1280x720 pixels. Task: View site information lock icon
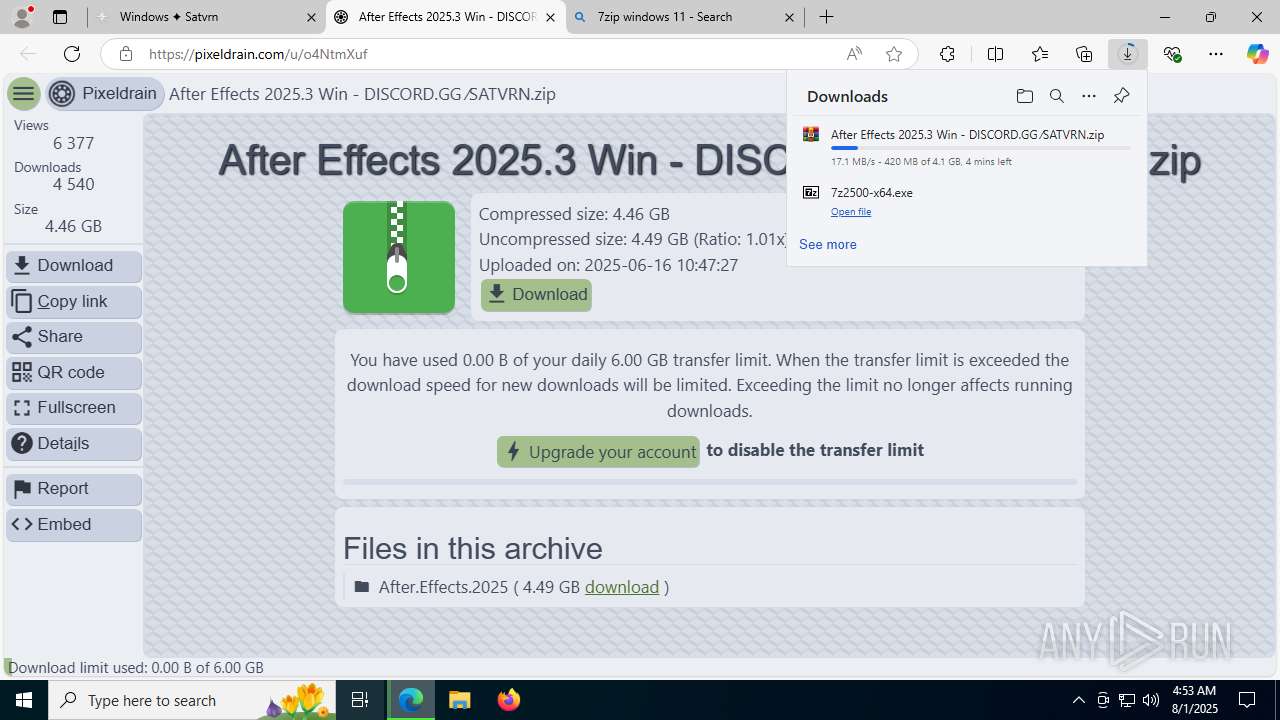[126, 54]
